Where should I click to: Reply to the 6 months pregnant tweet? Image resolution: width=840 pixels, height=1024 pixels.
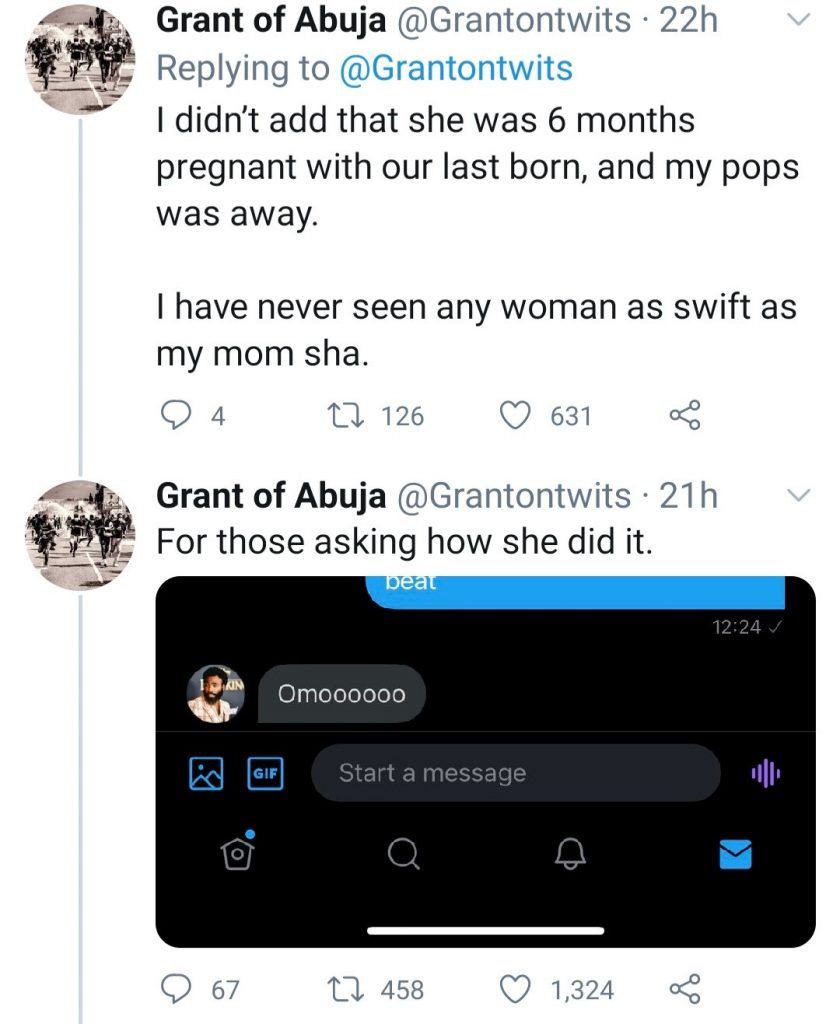point(178,415)
